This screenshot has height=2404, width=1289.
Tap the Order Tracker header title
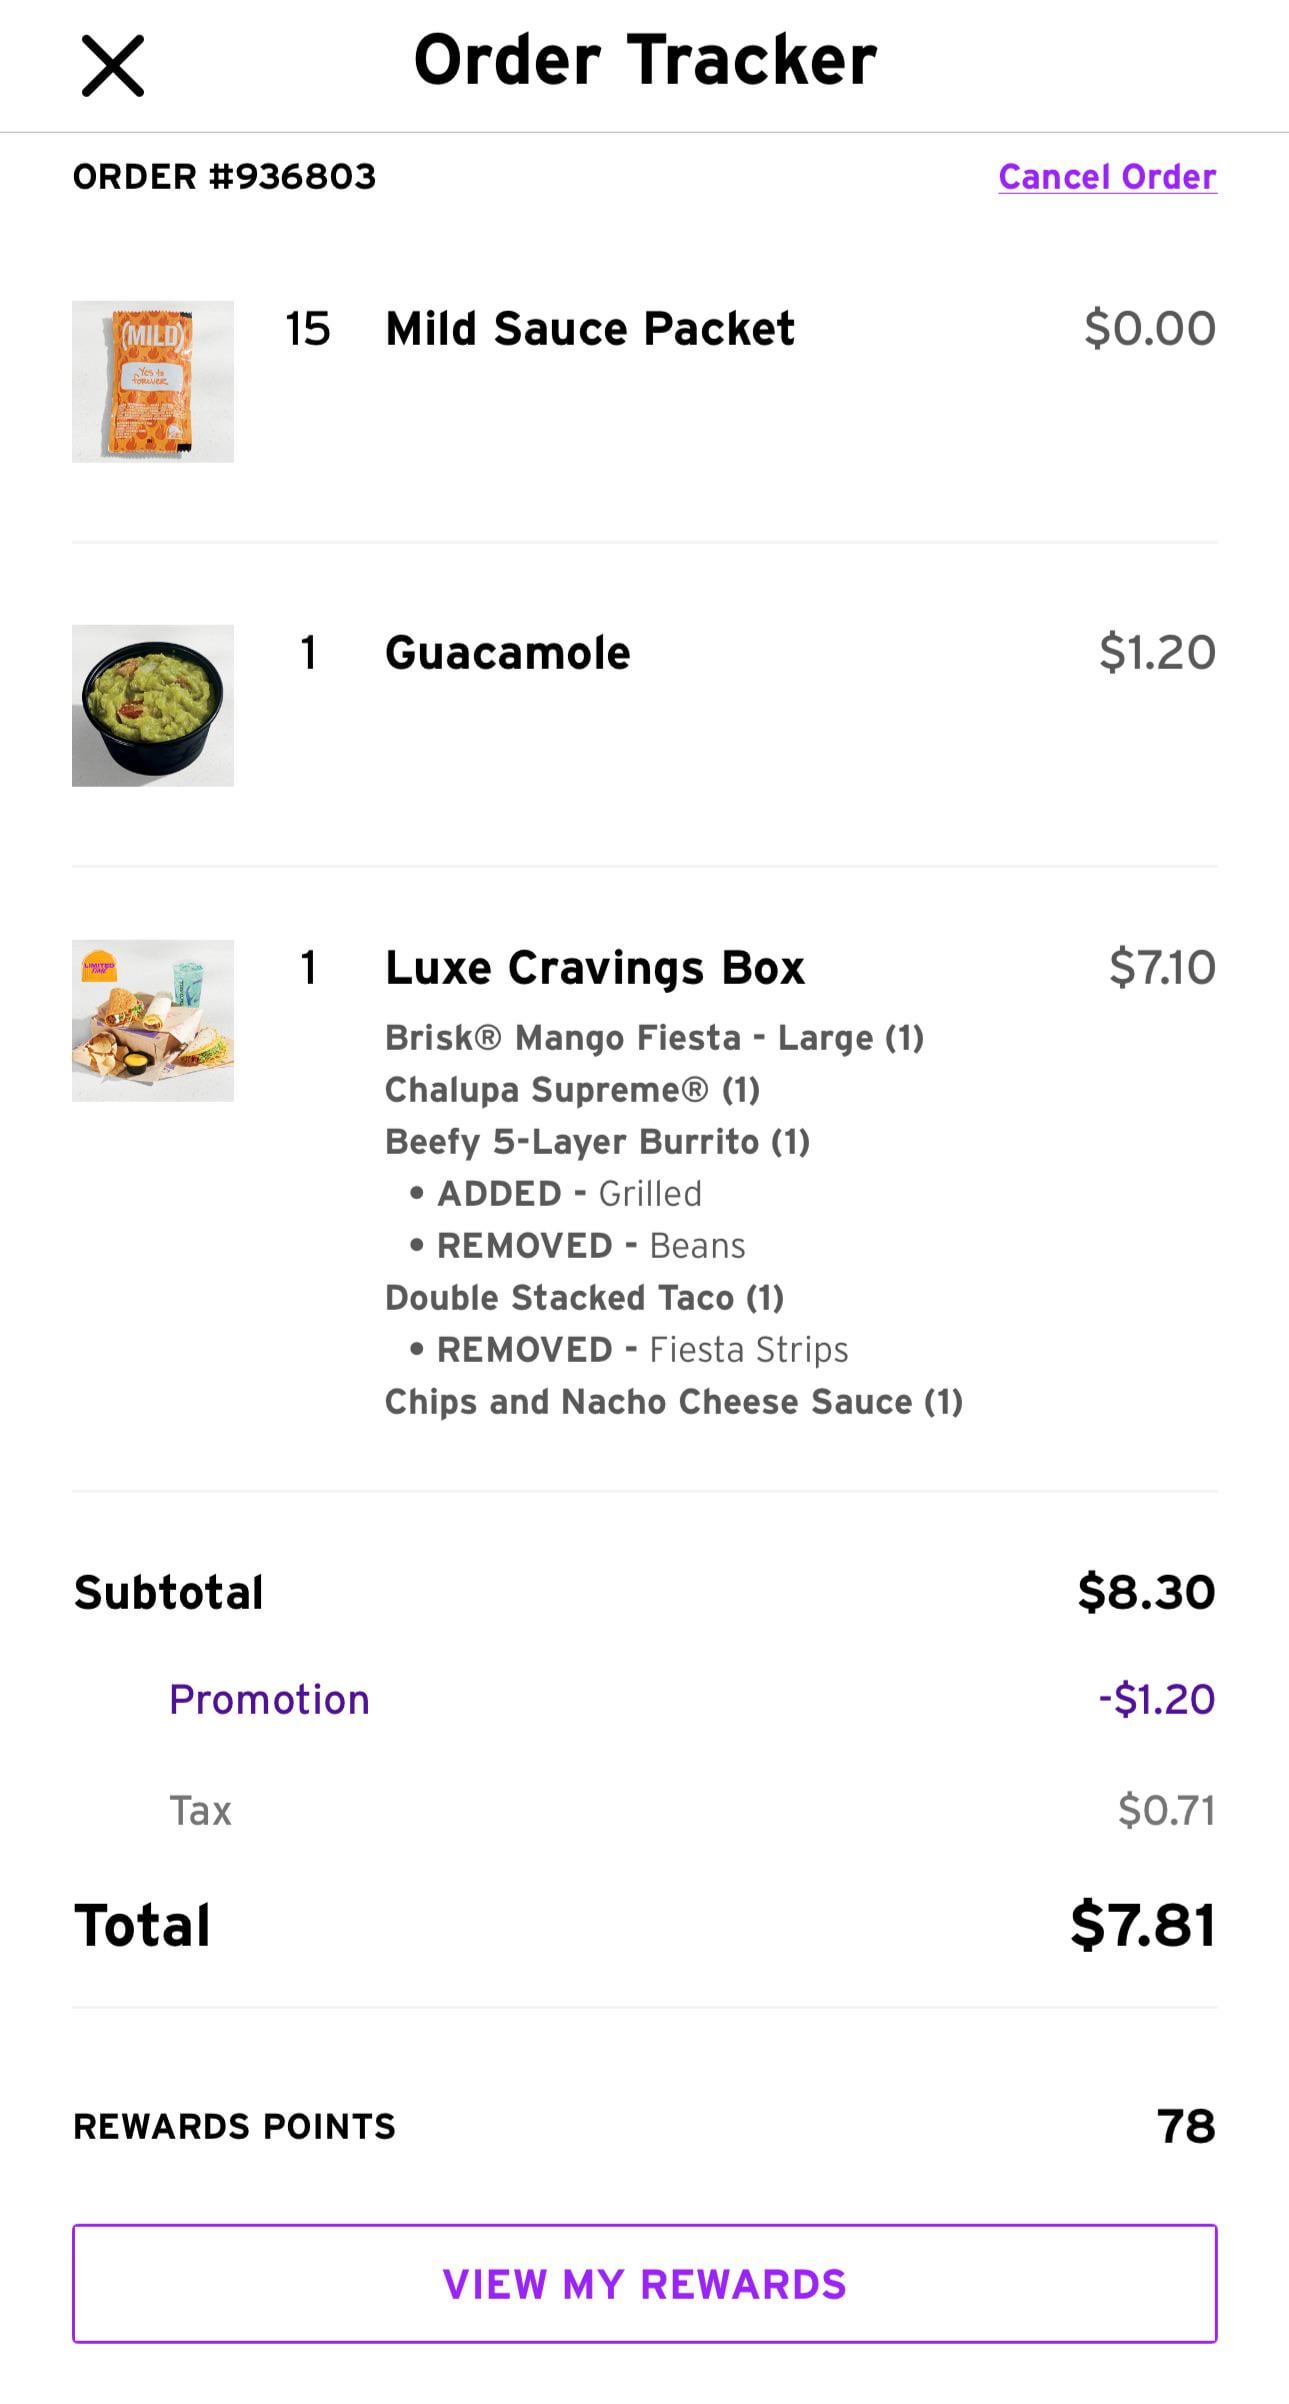tap(645, 60)
